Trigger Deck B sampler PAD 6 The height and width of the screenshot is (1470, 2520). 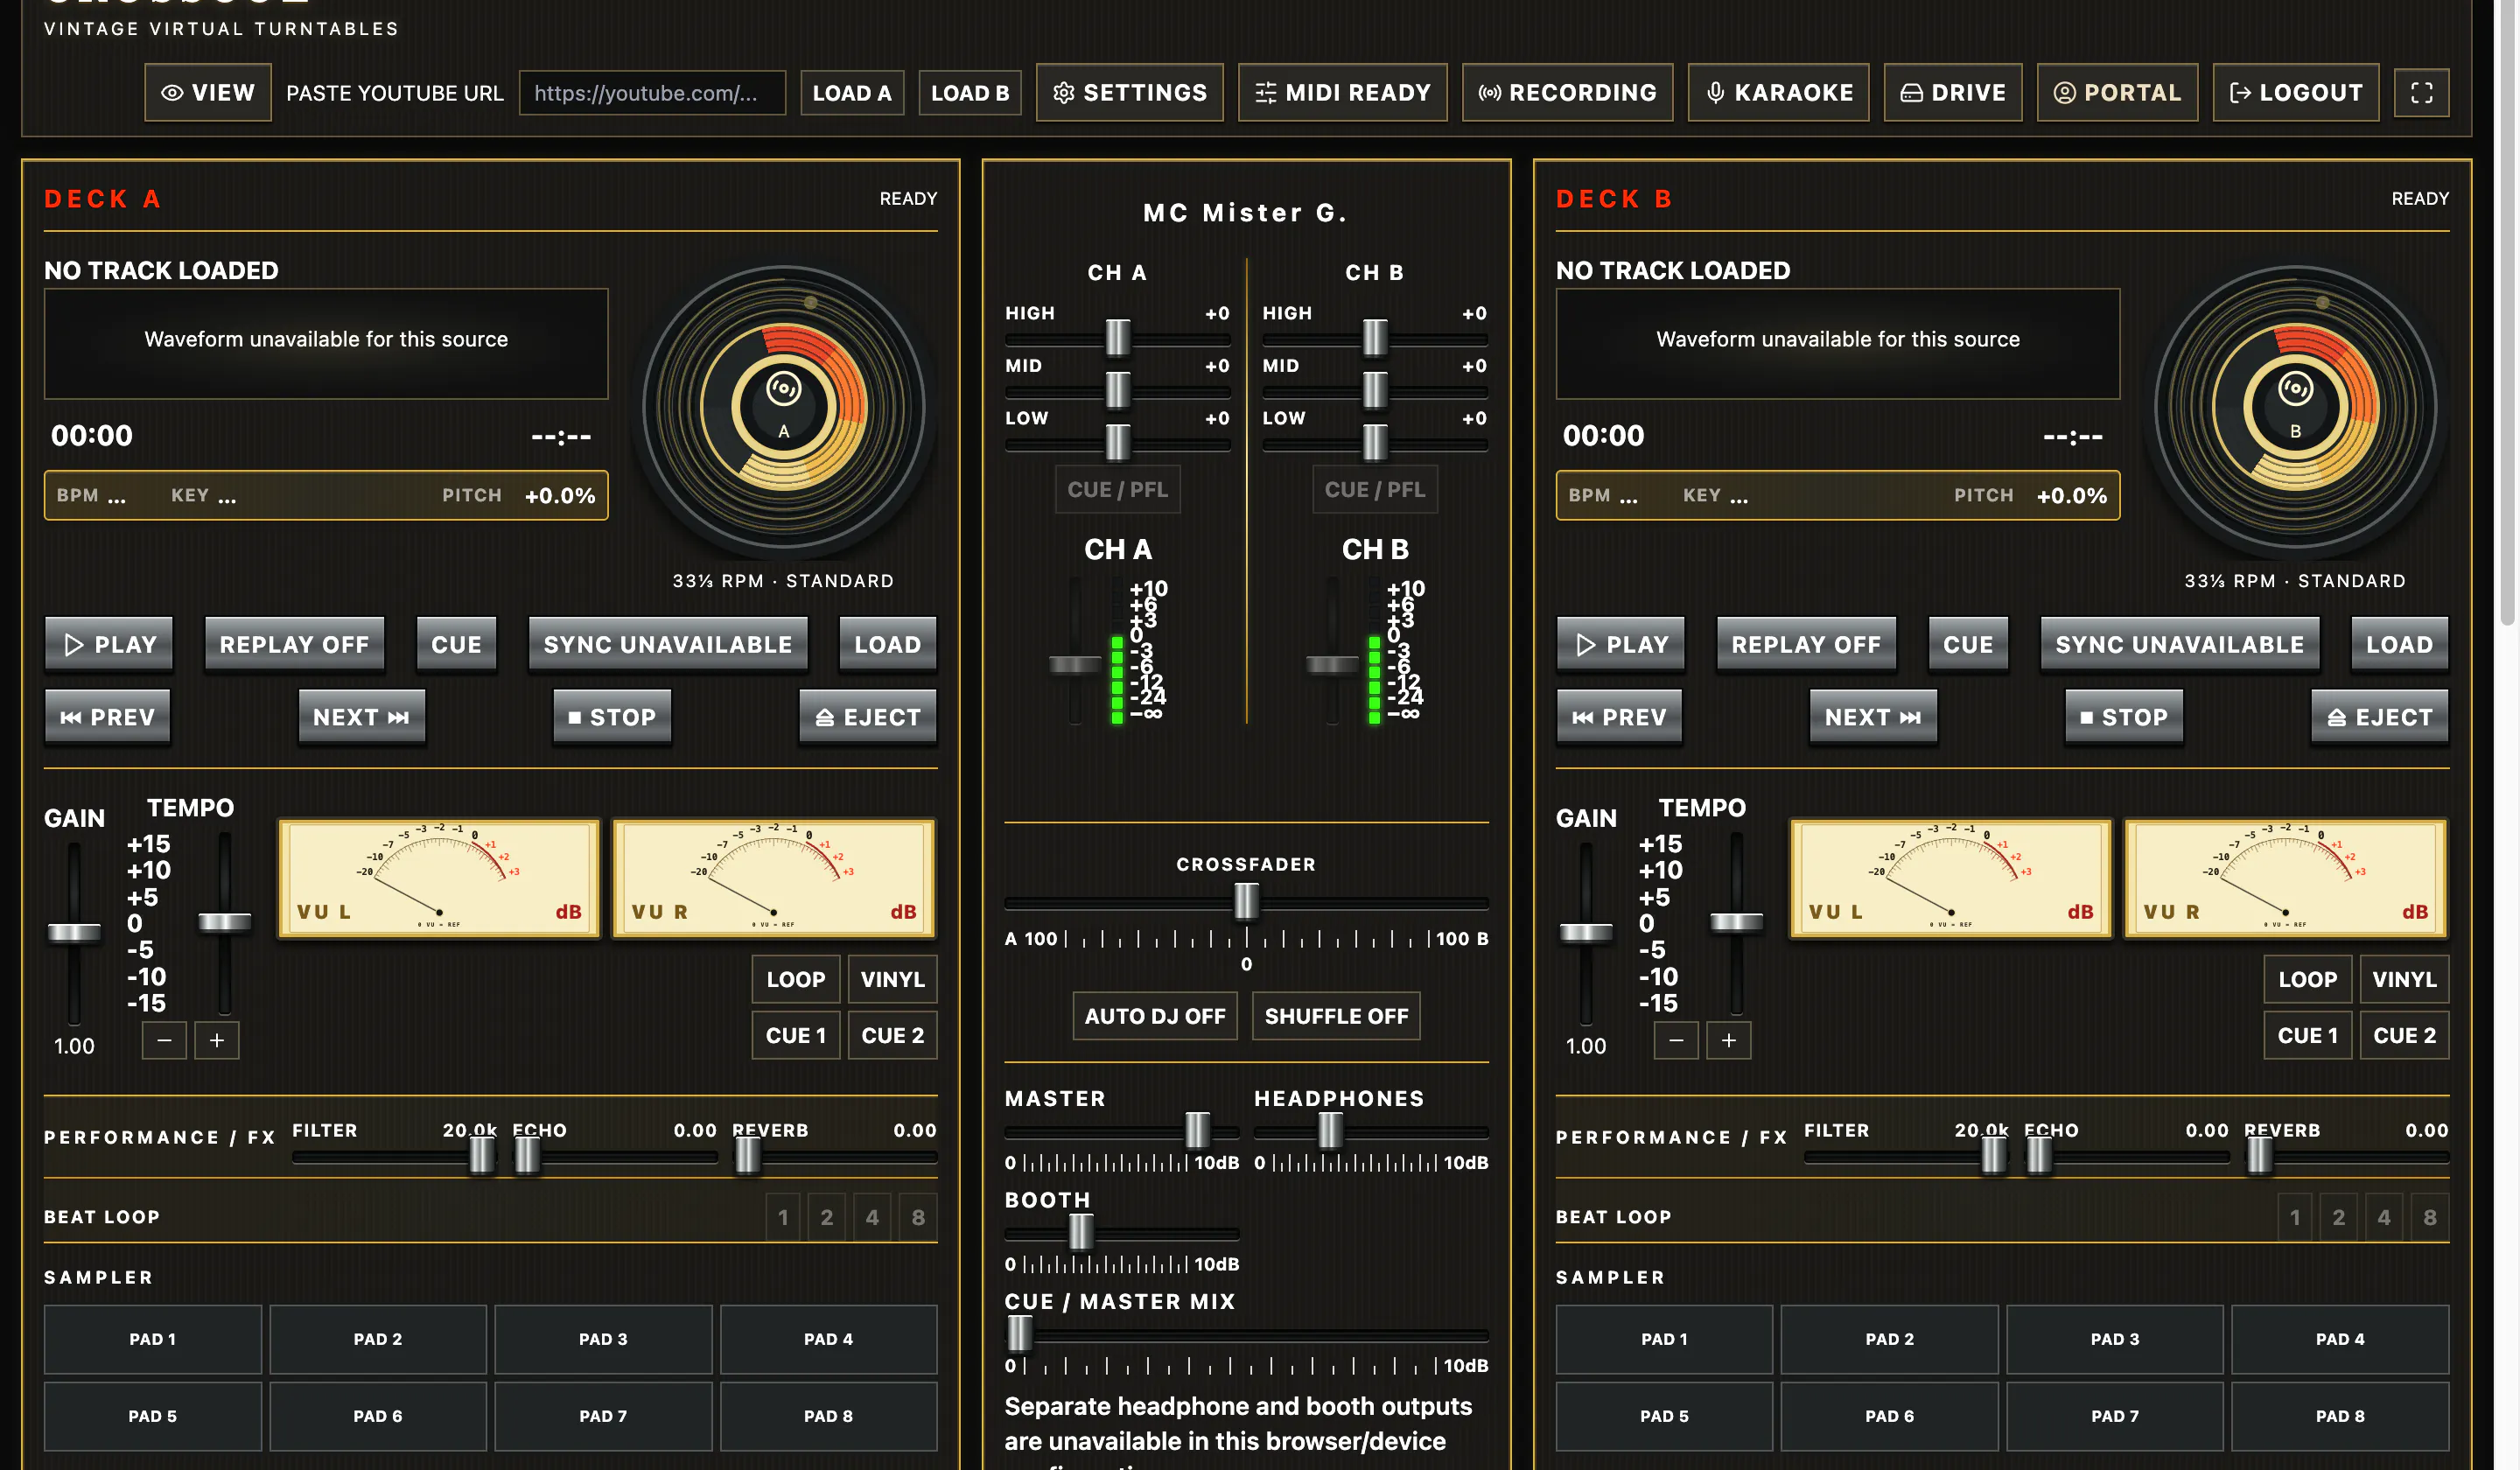(1889, 1416)
